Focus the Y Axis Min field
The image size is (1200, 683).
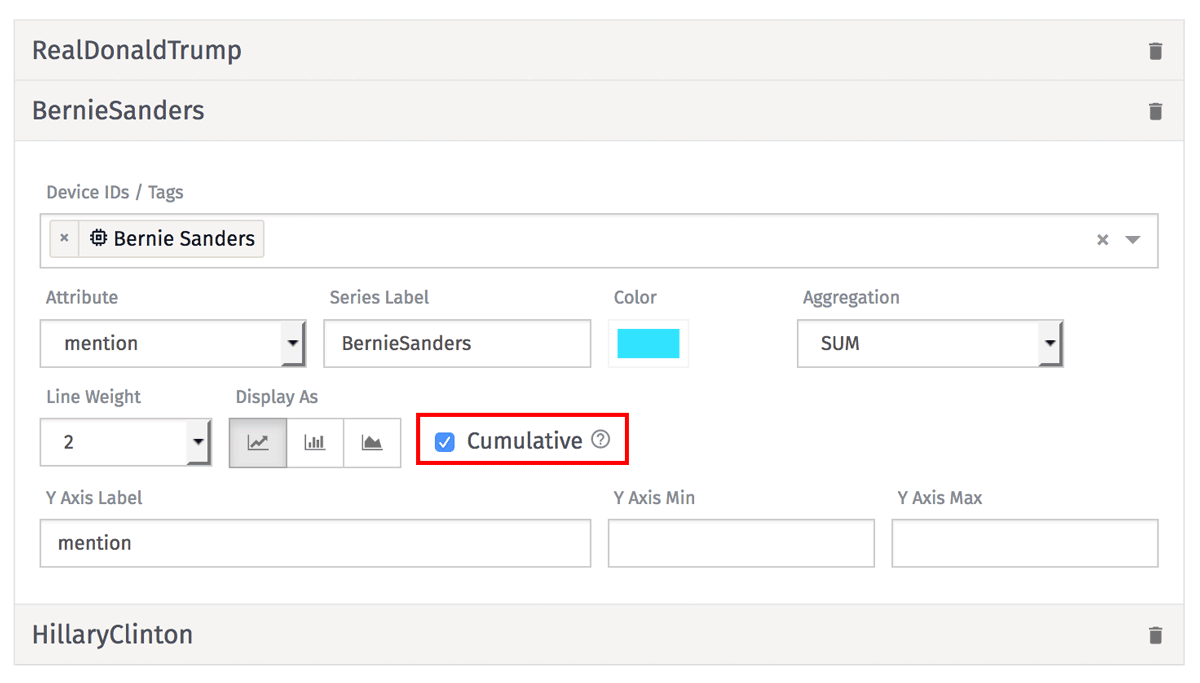tap(741, 543)
